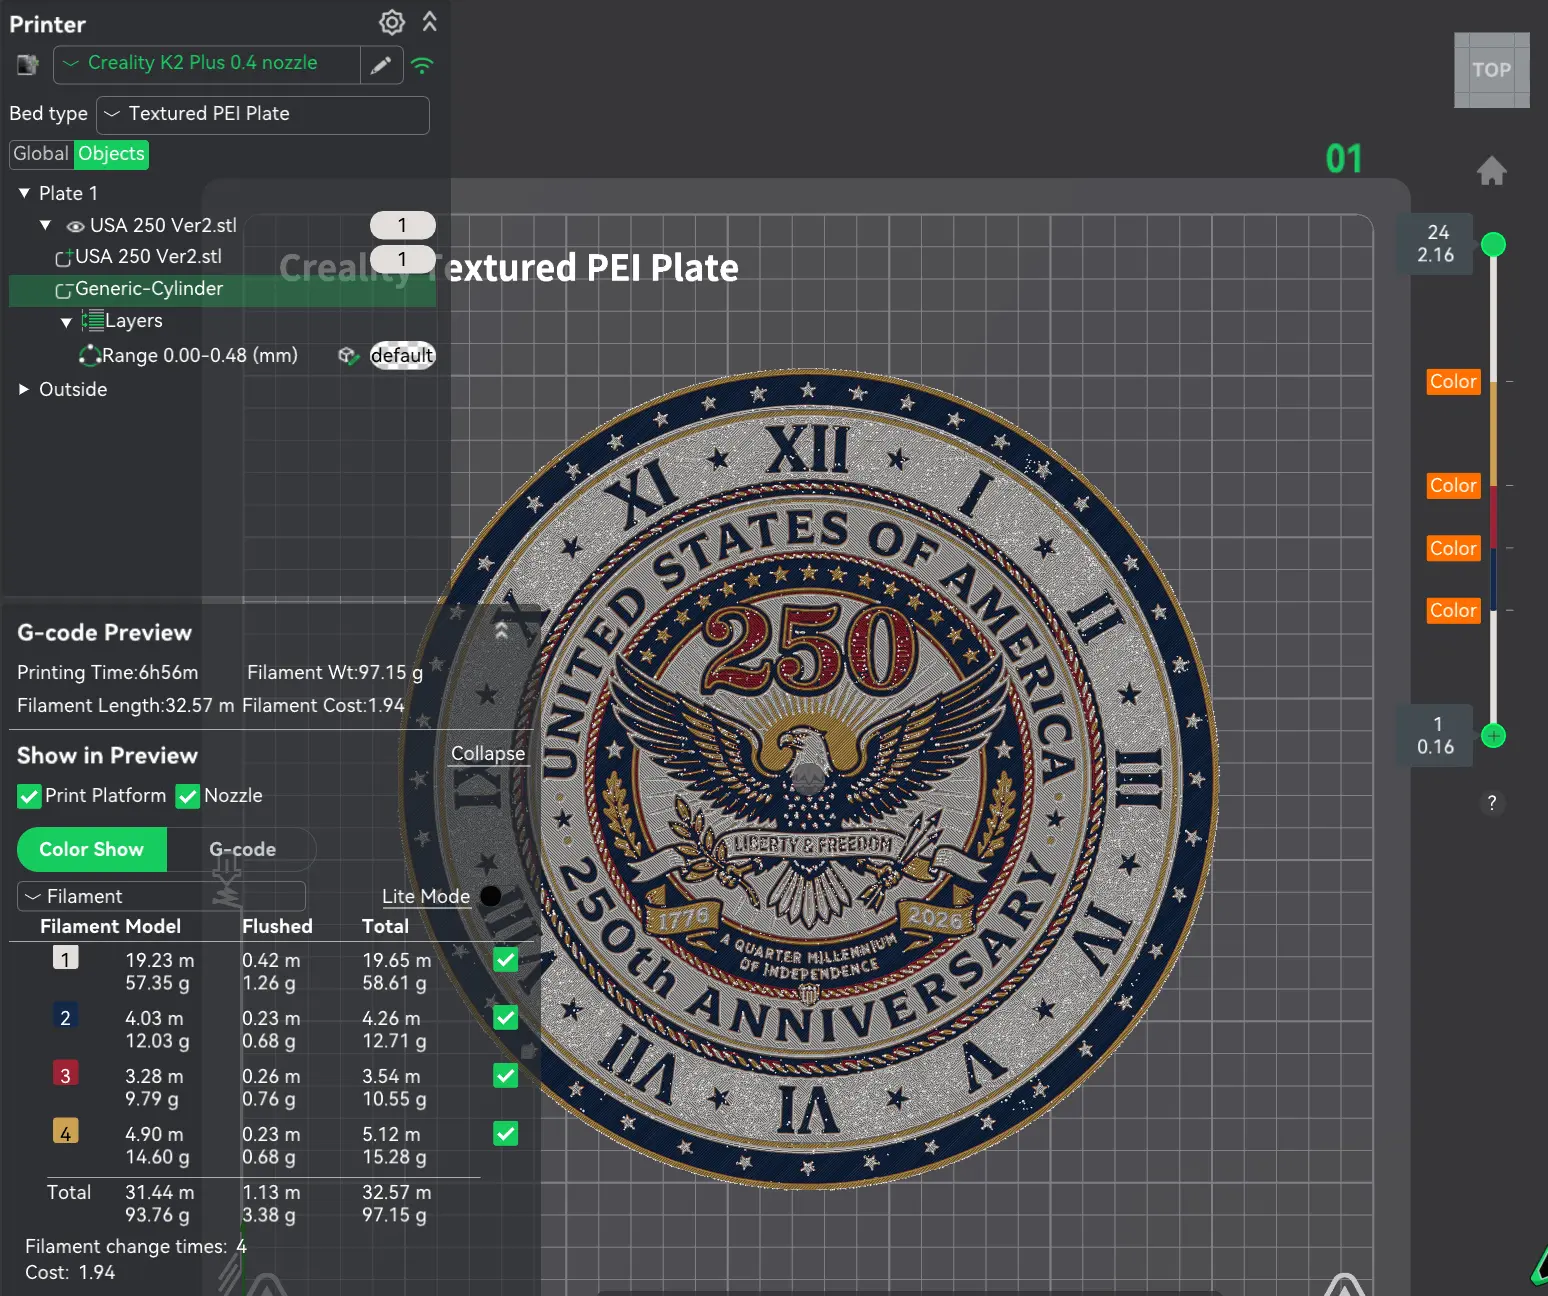The height and width of the screenshot is (1296, 1548).
Task: Click filament 4 gold color swatch
Action: tap(65, 1133)
